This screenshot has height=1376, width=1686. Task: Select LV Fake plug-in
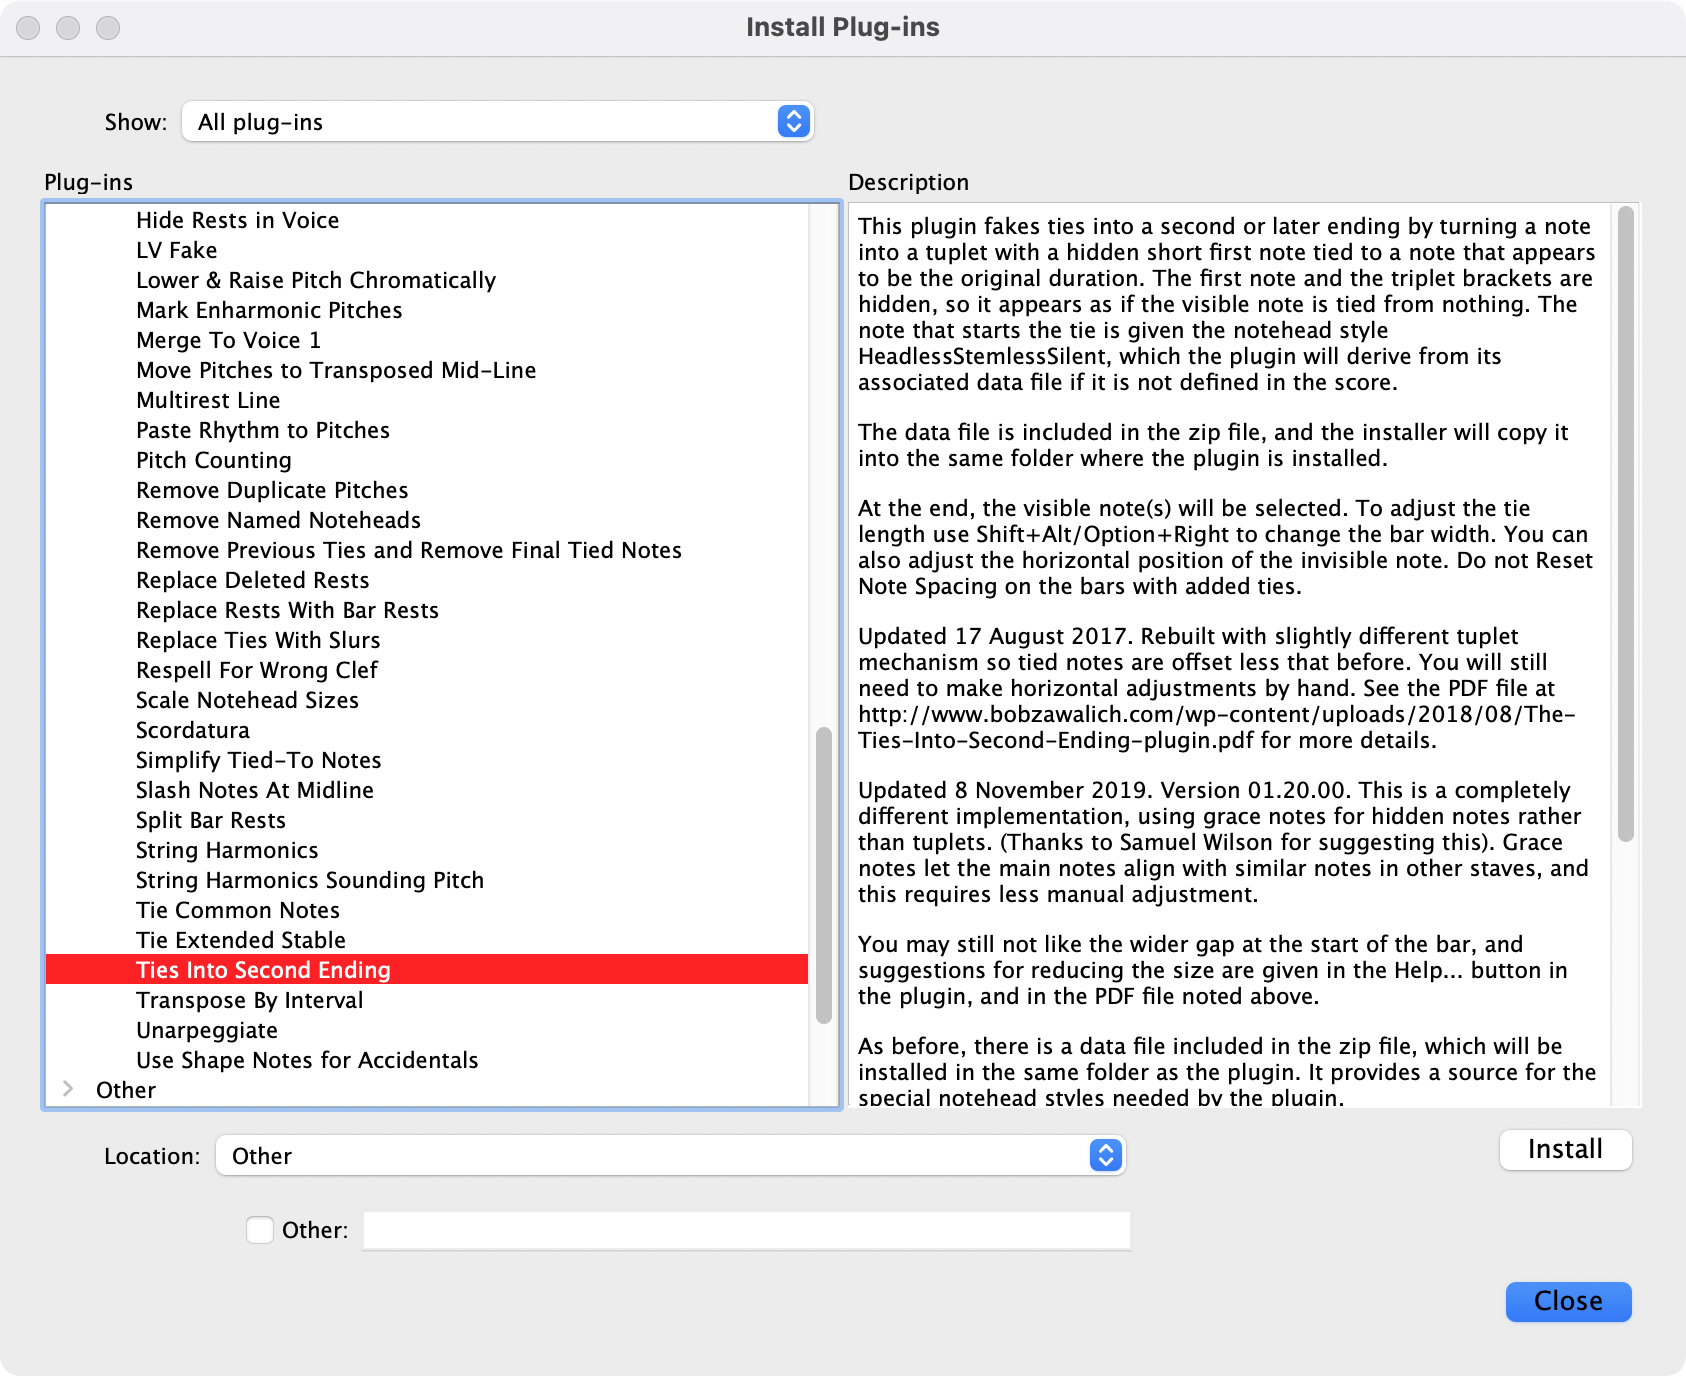(x=176, y=250)
